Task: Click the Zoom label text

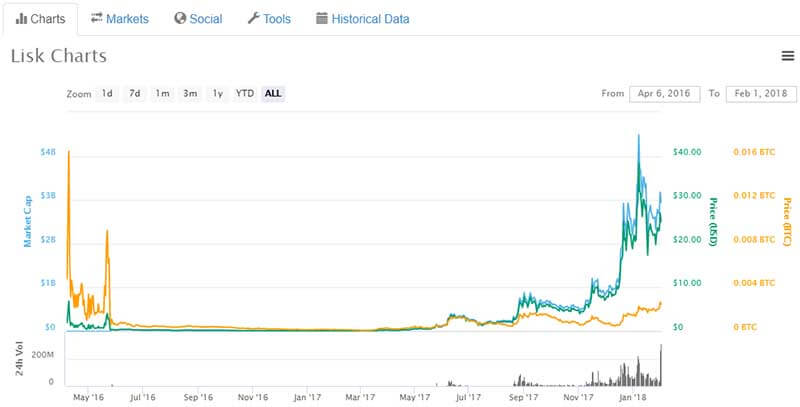Action: point(79,94)
